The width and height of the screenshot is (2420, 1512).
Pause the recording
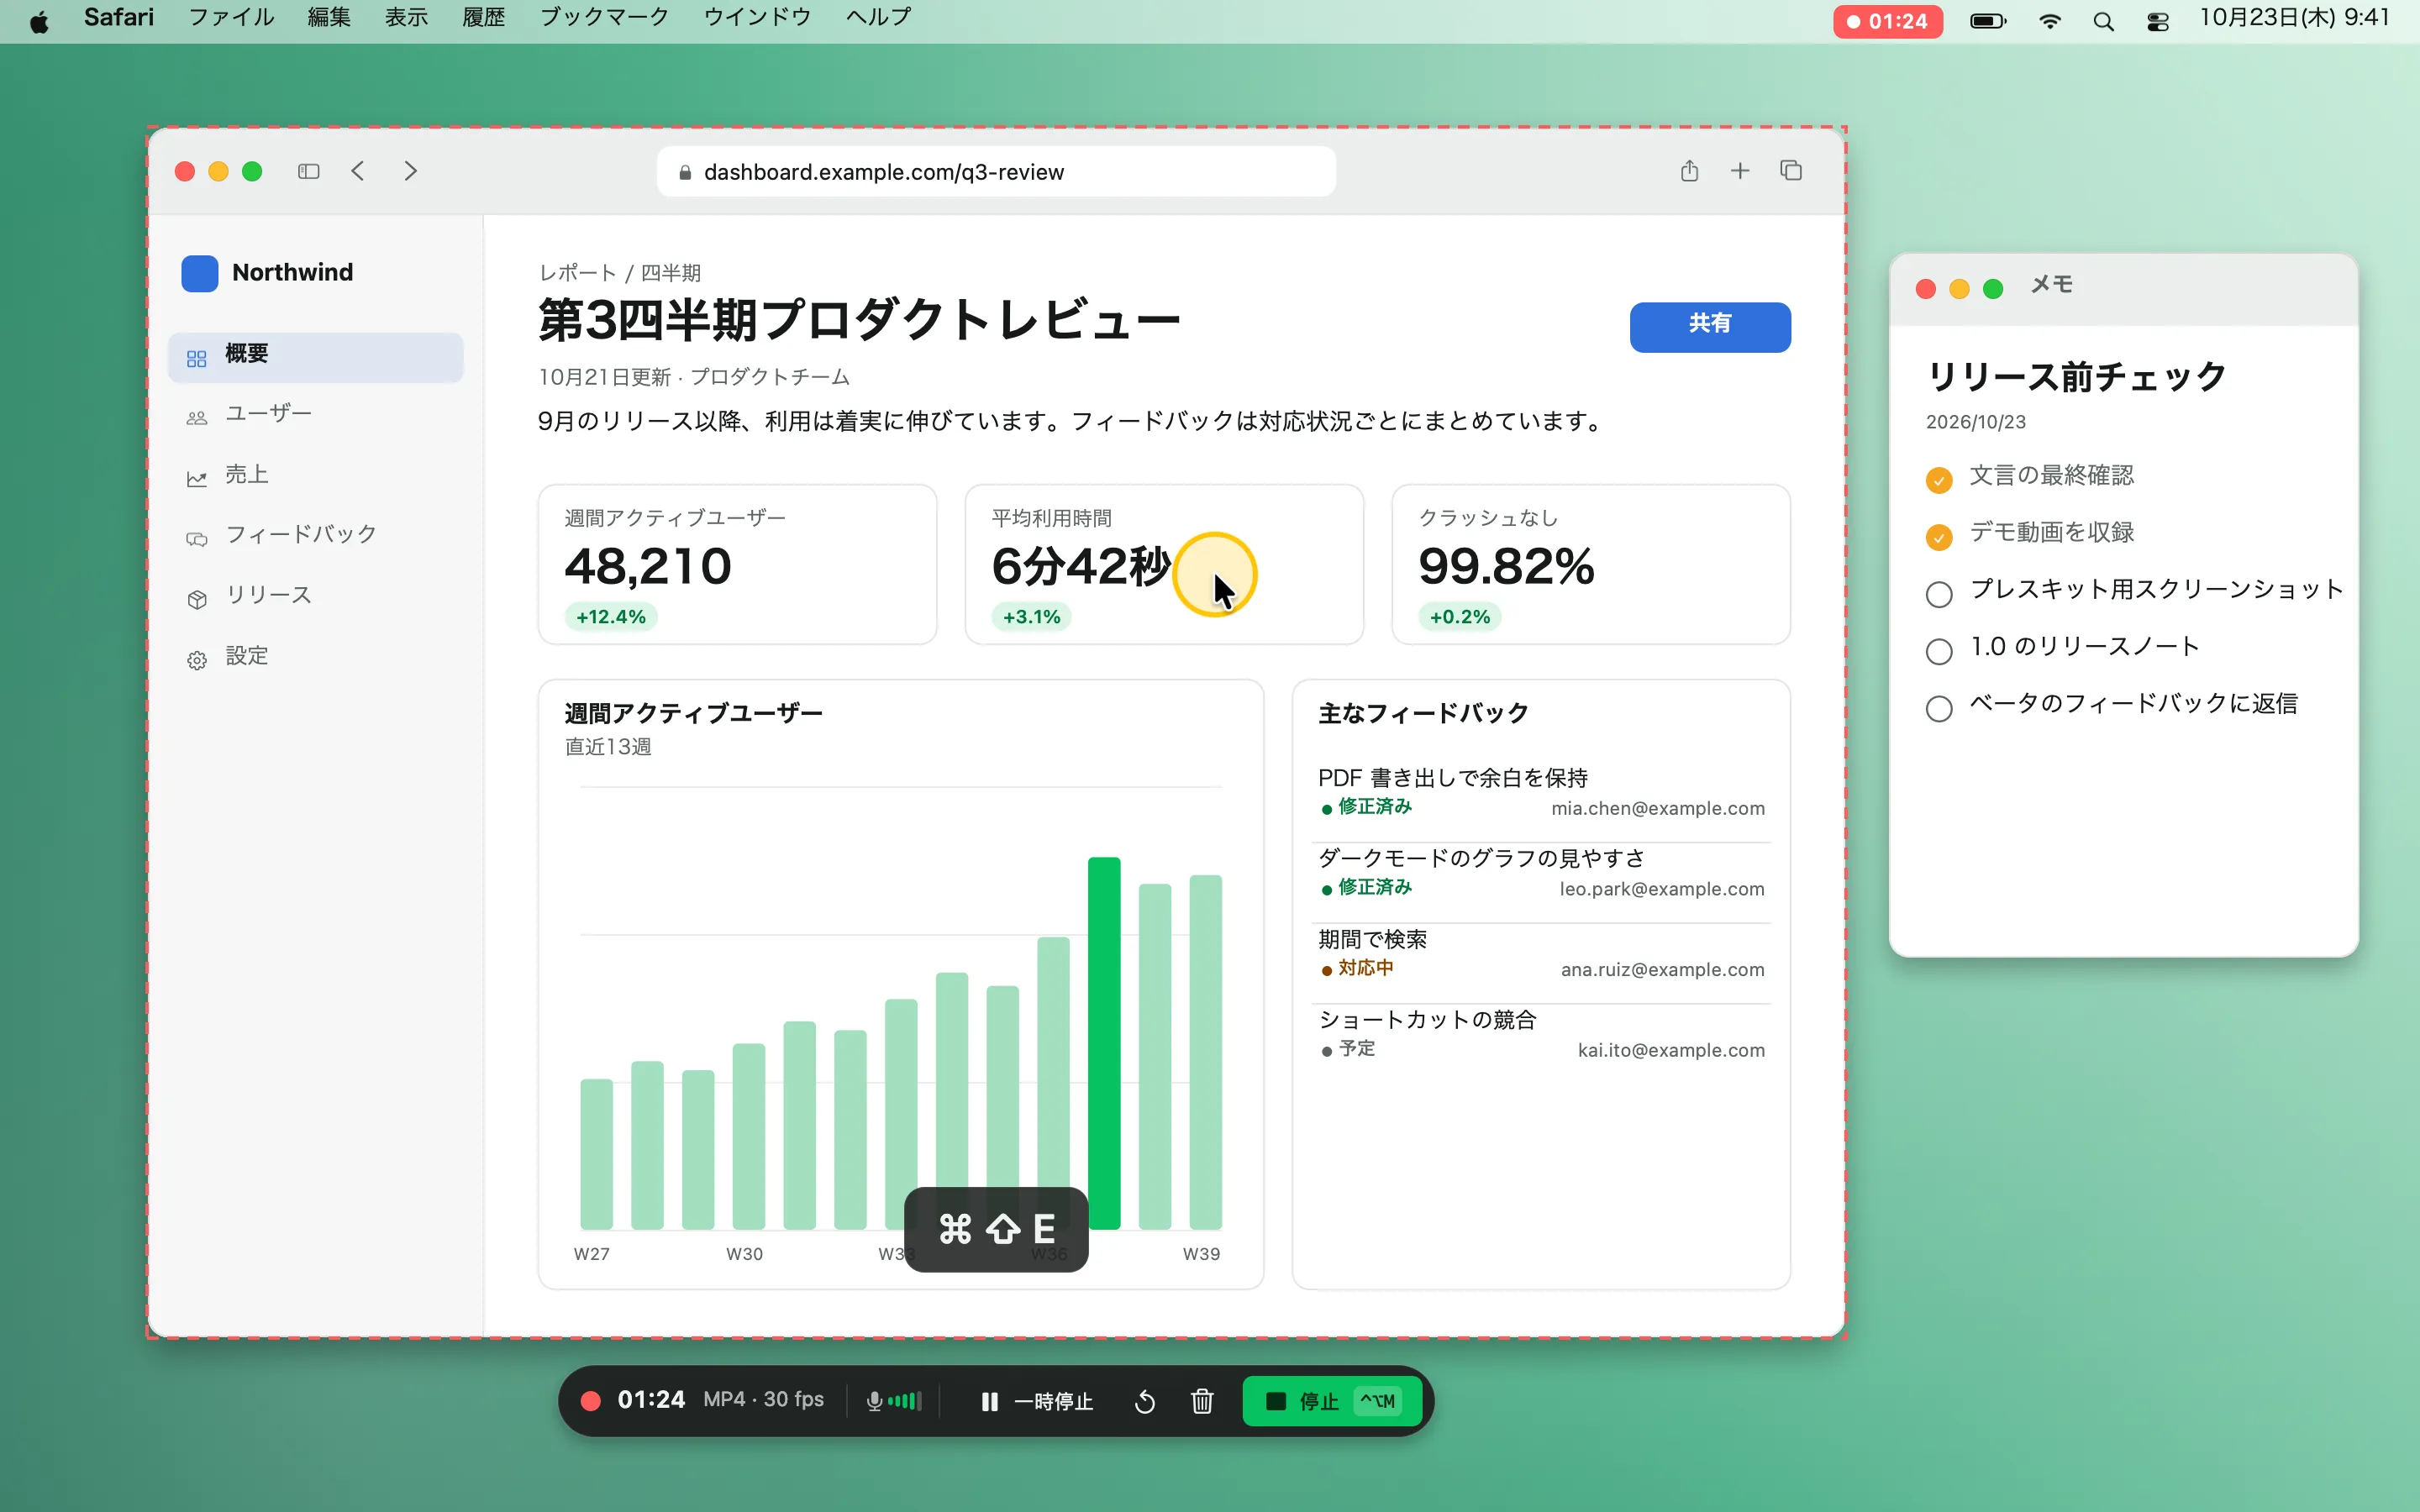(x=1036, y=1401)
